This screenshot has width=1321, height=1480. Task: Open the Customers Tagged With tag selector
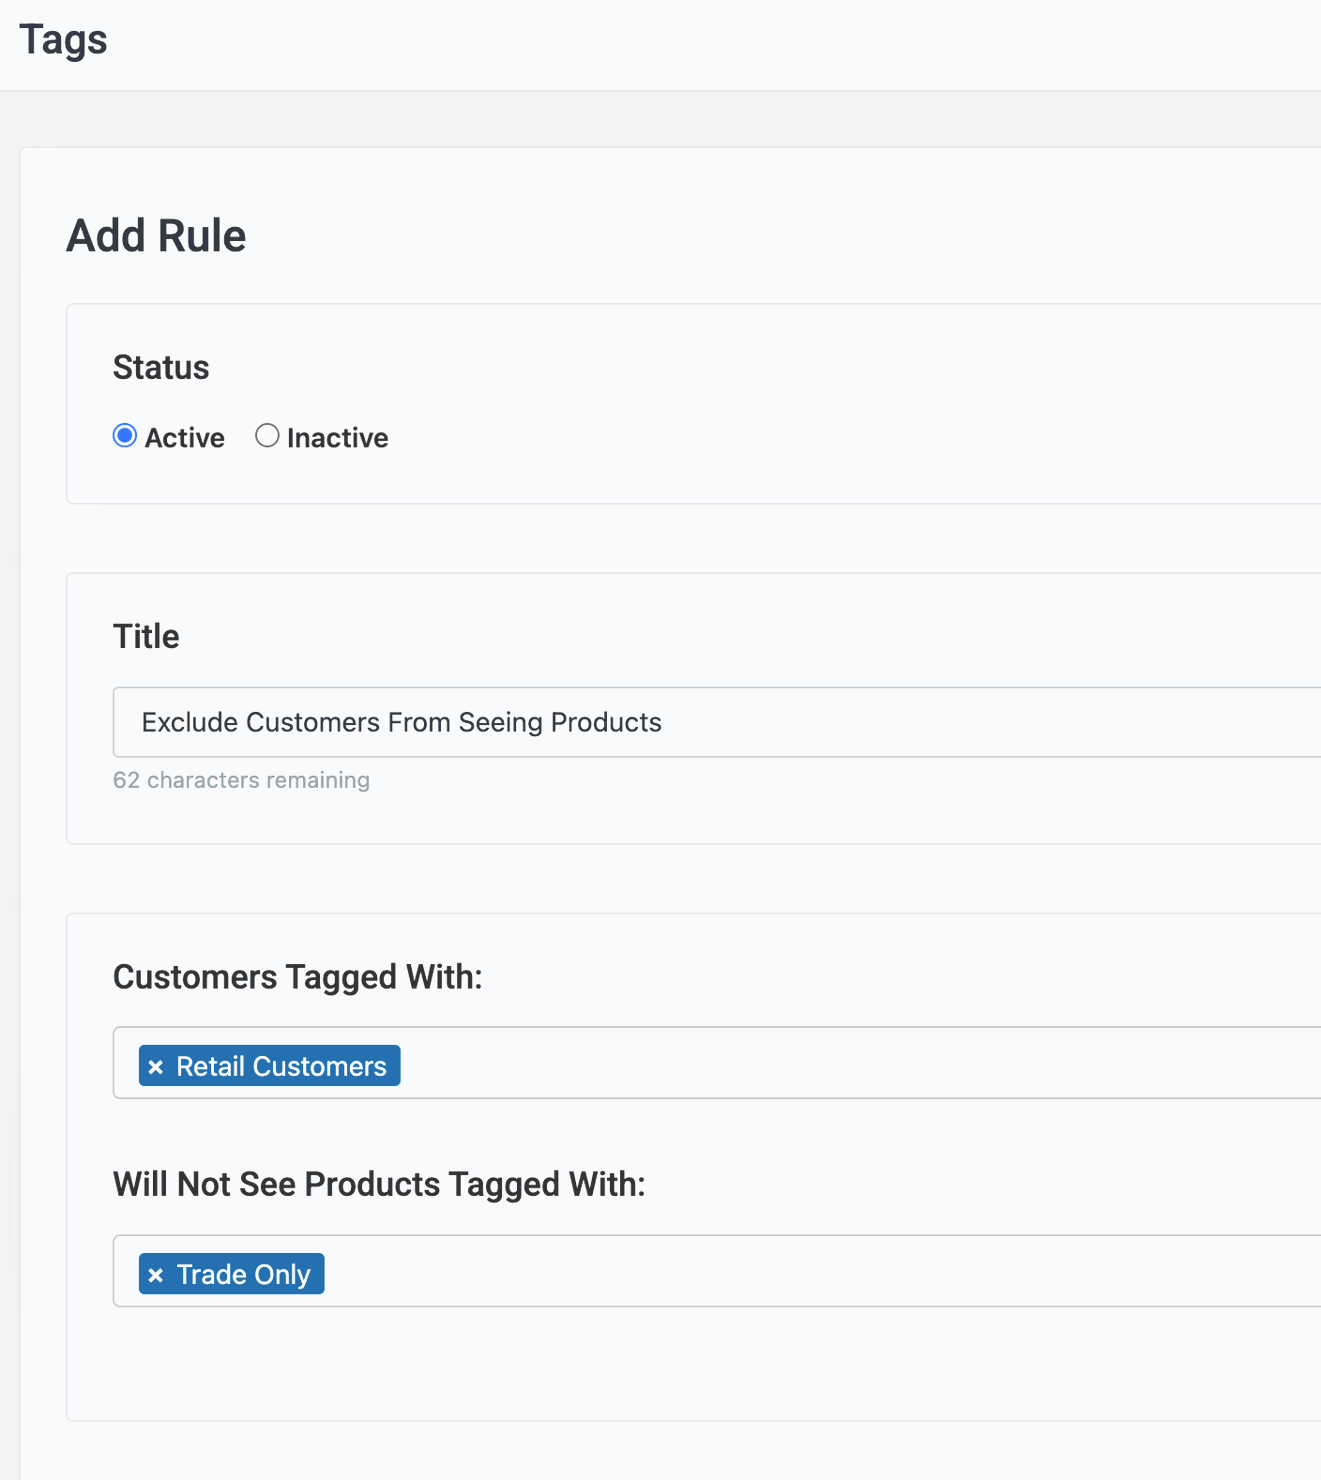point(800,1063)
